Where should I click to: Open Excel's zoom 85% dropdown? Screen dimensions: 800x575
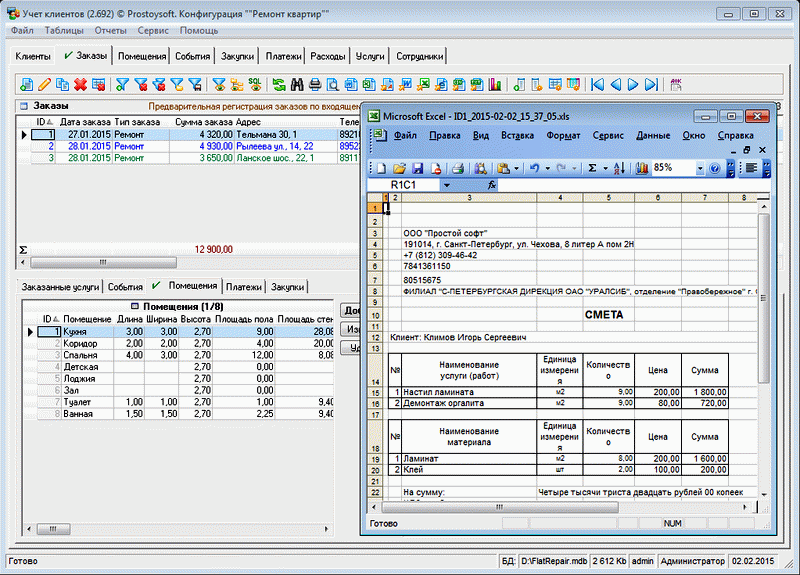click(x=700, y=168)
